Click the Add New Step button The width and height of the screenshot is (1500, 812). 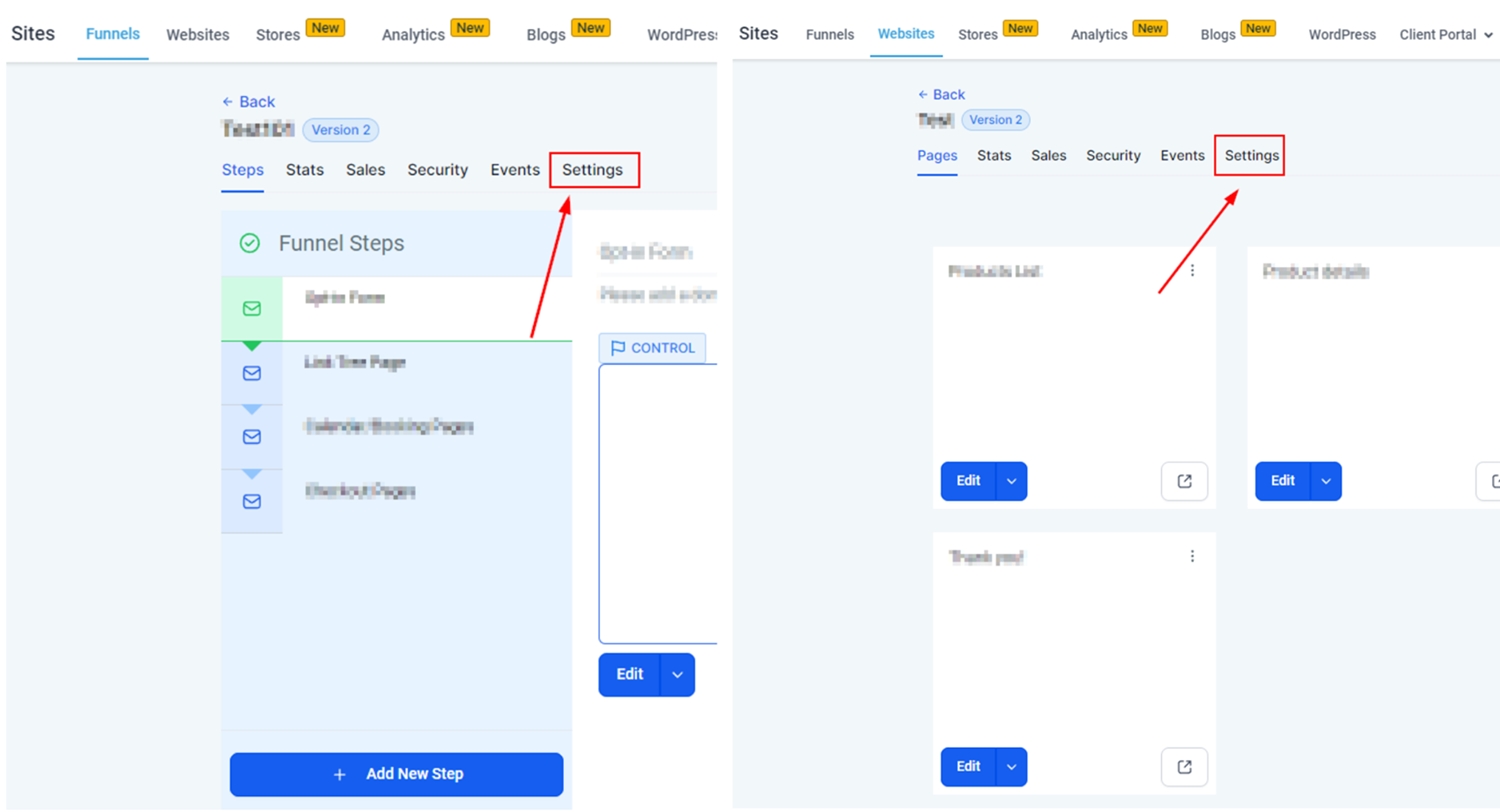397,774
